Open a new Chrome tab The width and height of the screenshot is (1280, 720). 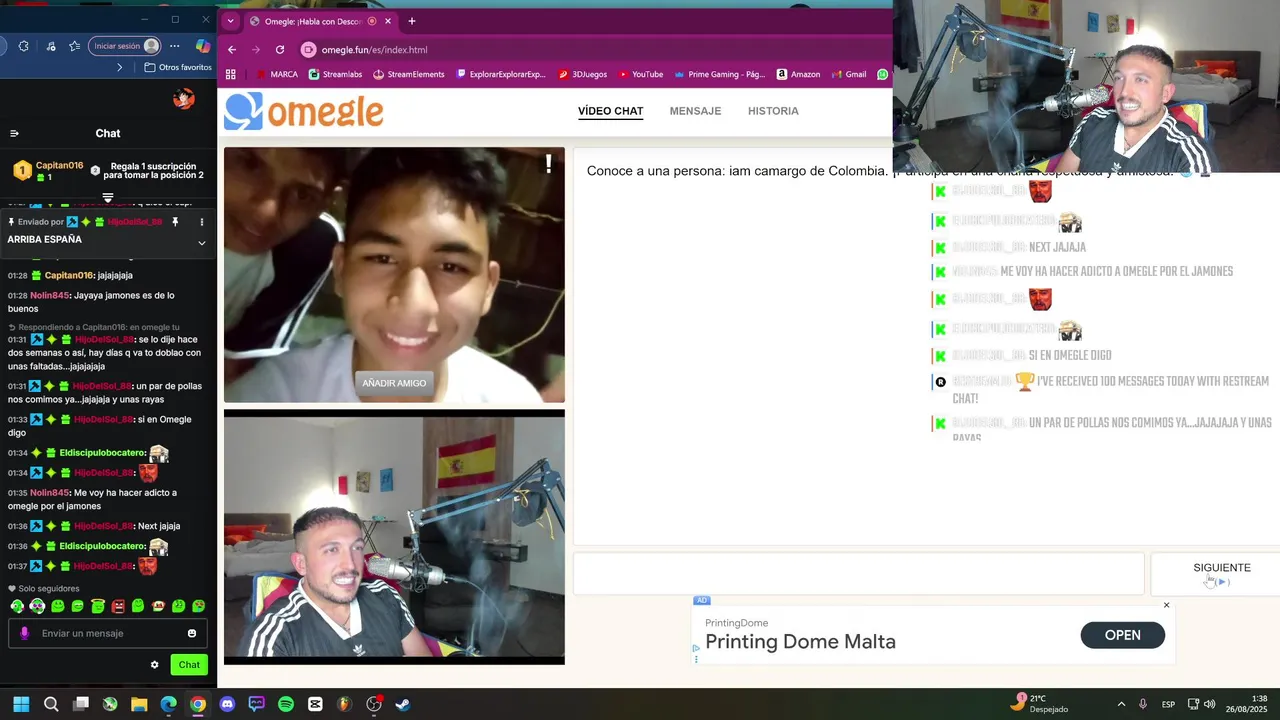(x=411, y=21)
